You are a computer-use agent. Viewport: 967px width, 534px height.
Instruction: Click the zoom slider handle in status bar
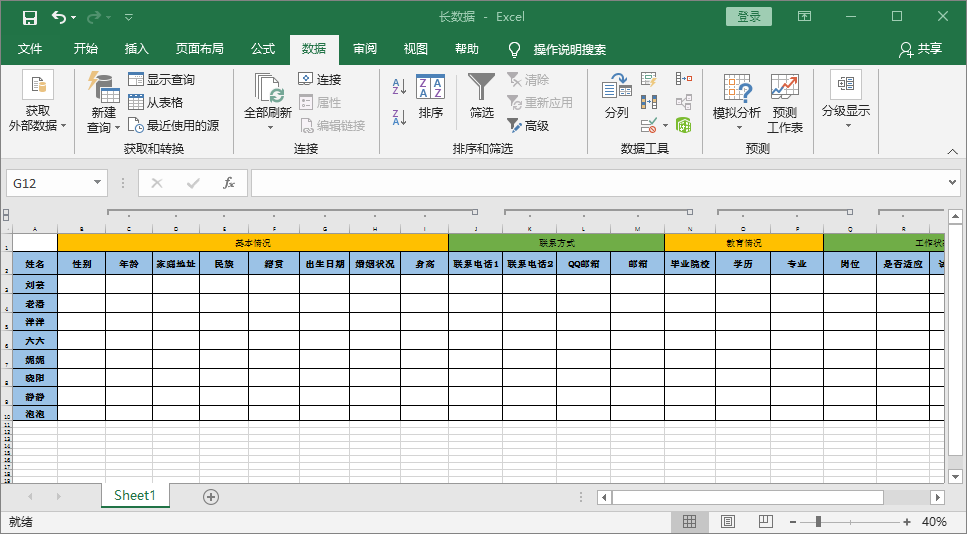point(818,522)
